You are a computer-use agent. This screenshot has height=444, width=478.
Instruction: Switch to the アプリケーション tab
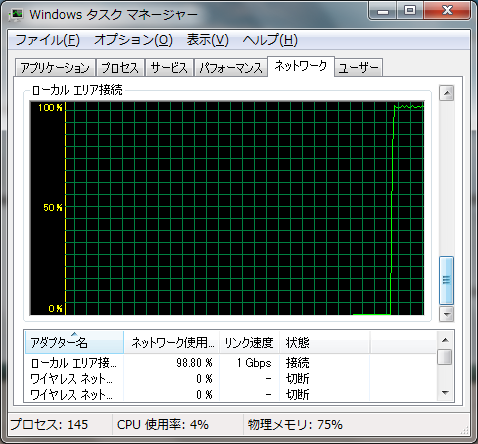[55, 68]
